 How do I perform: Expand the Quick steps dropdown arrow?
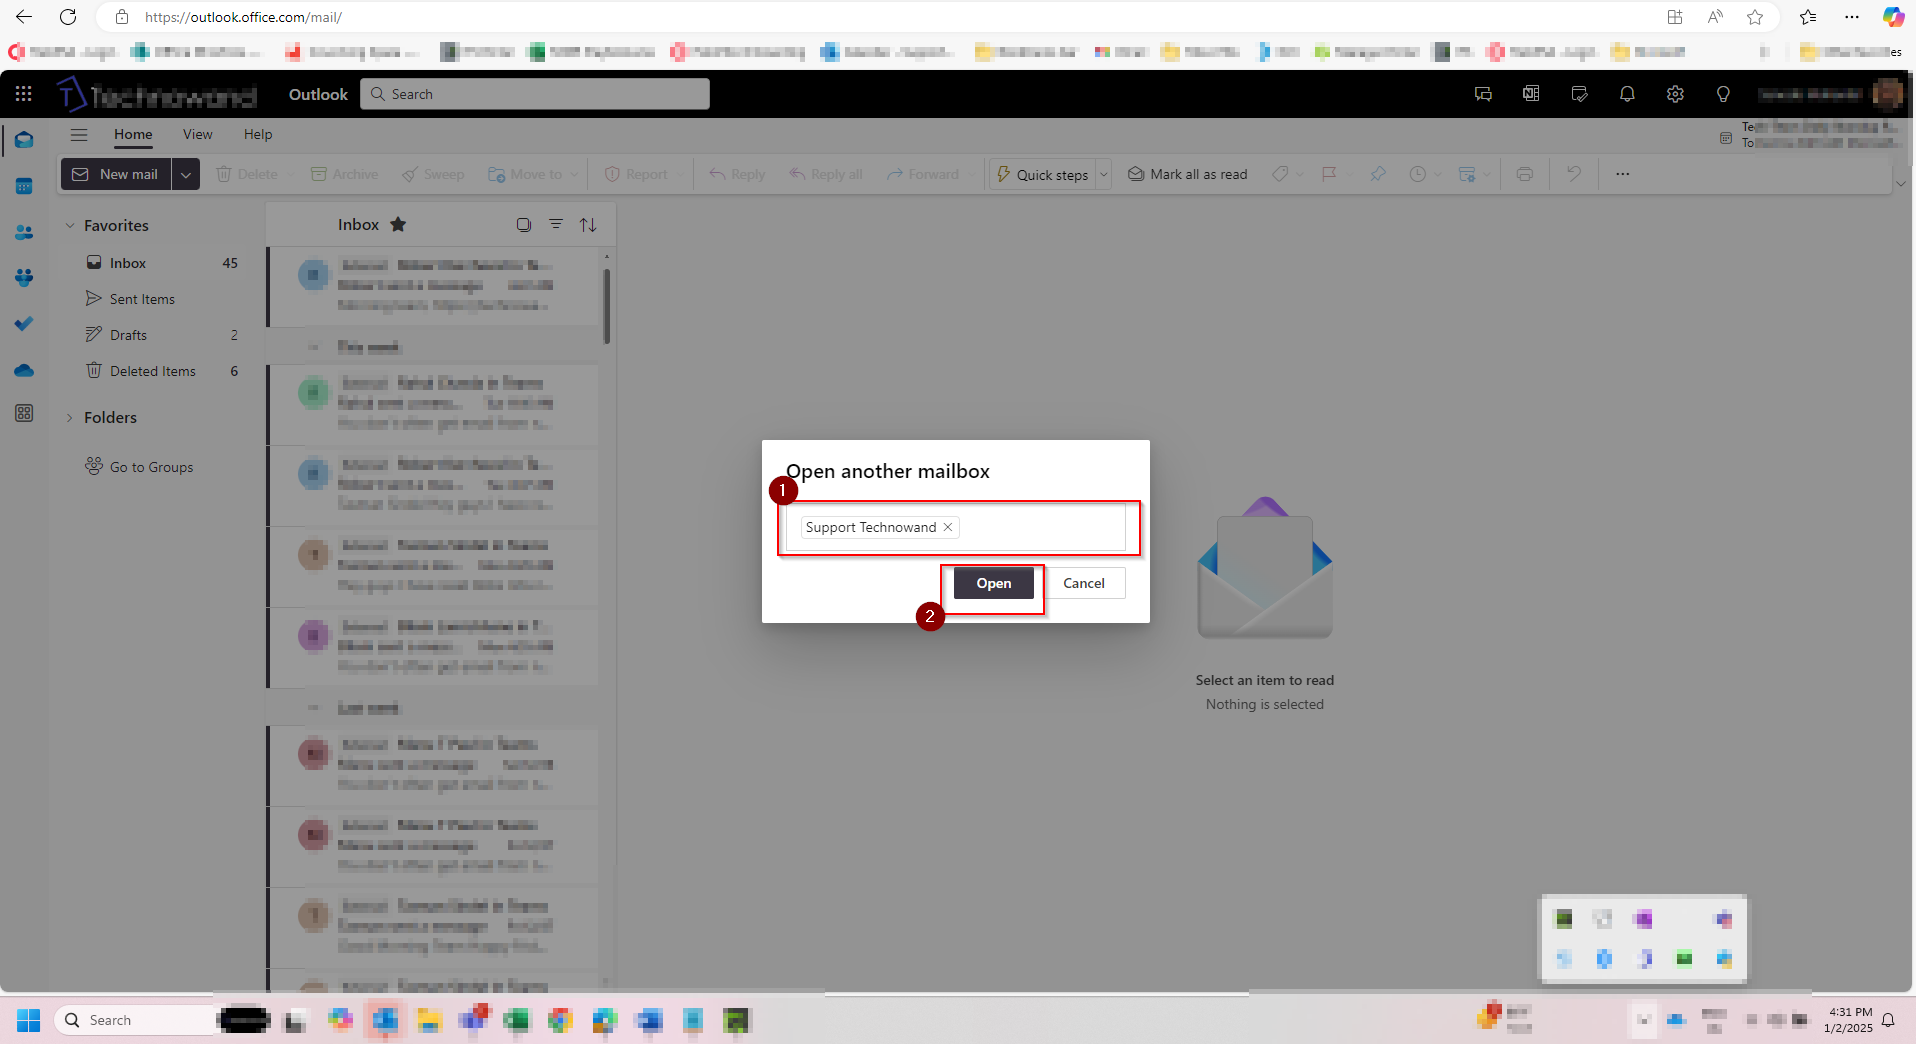(x=1104, y=174)
